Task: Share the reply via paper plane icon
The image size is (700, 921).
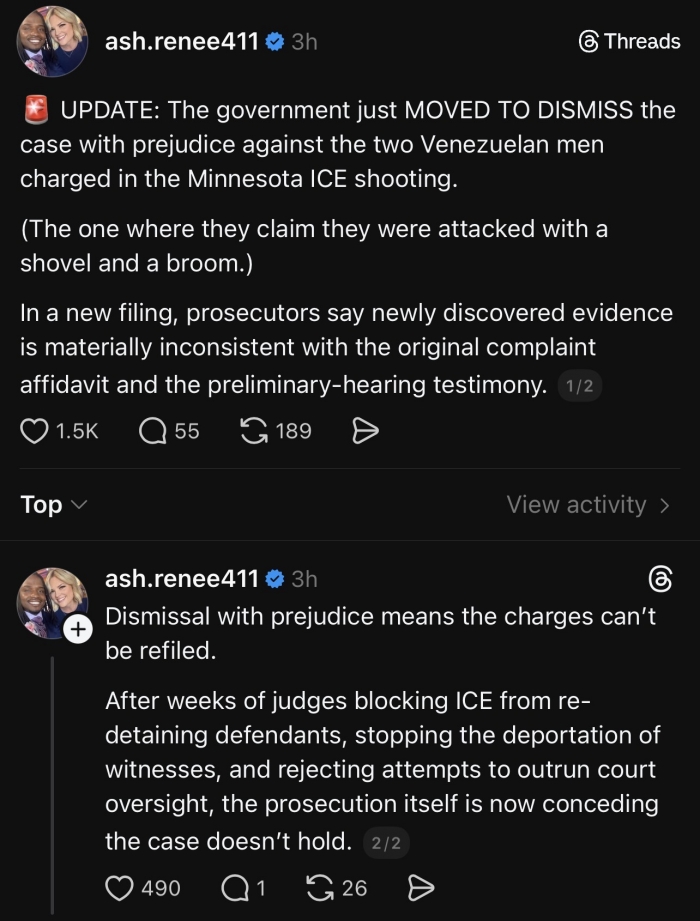Action: 422,887
